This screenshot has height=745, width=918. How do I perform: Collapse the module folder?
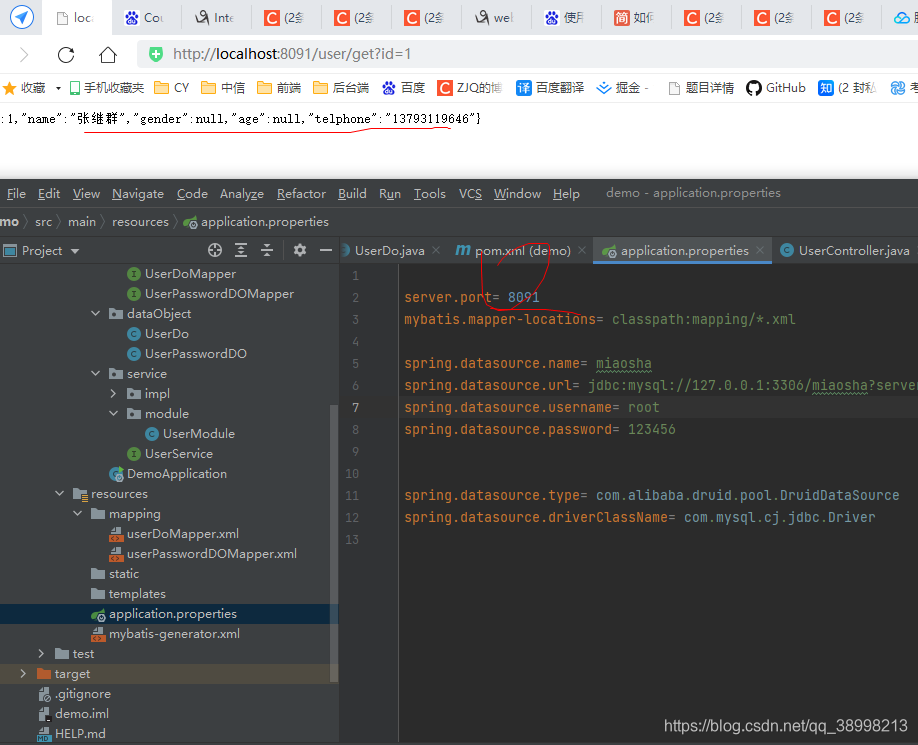tap(114, 413)
